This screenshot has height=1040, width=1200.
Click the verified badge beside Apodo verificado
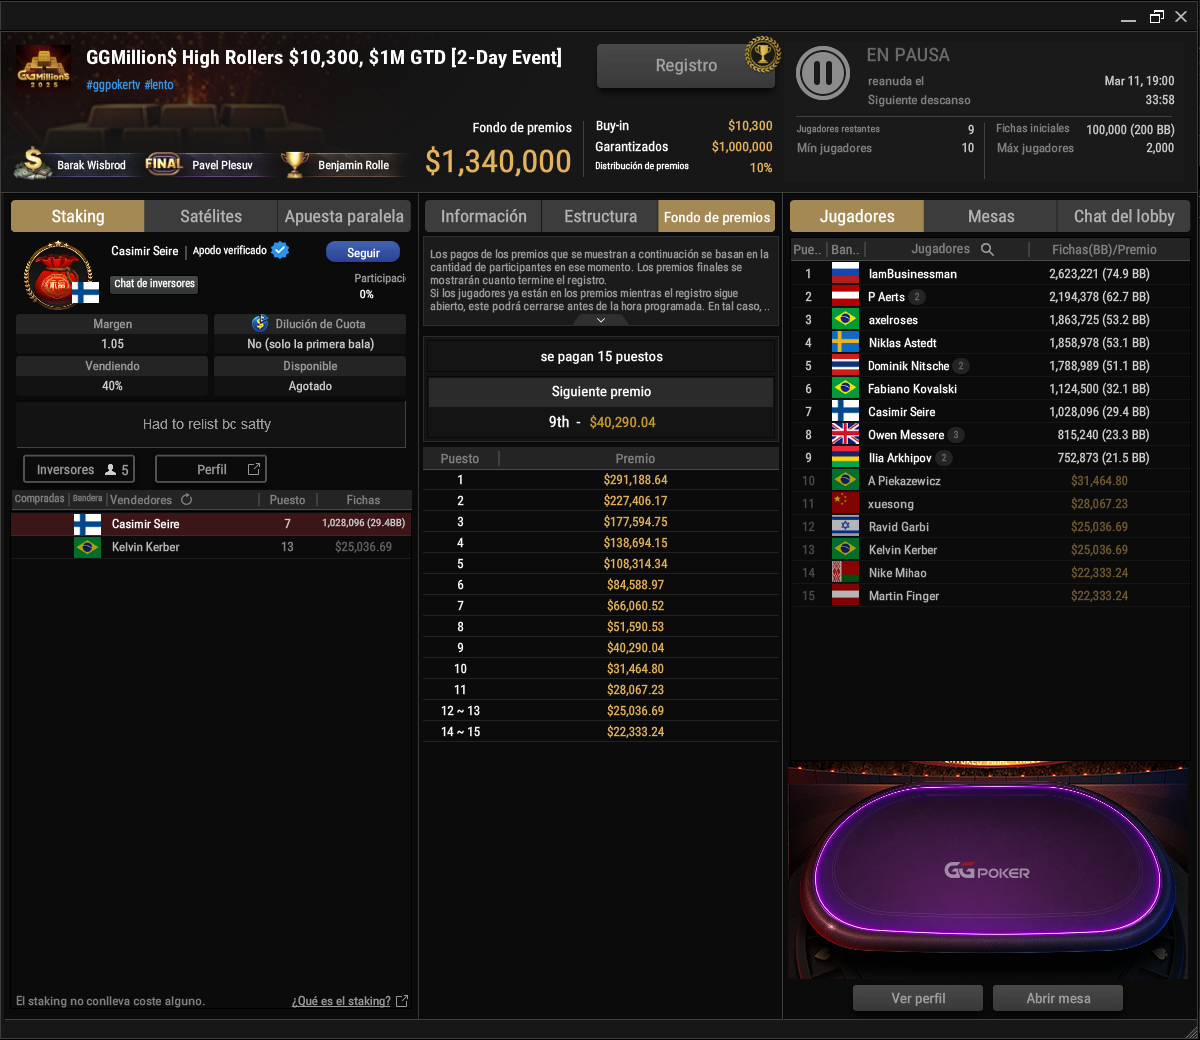[281, 250]
